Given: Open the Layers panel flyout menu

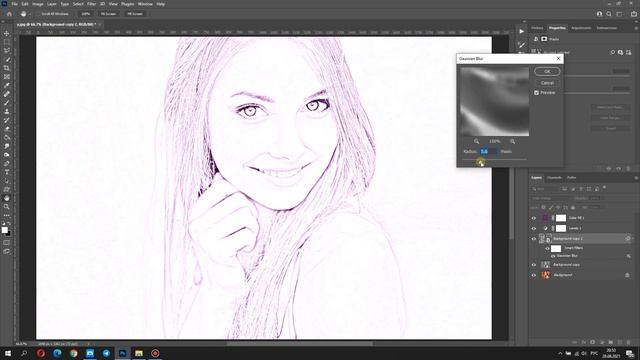Looking at the screenshot, I should (x=636, y=178).
